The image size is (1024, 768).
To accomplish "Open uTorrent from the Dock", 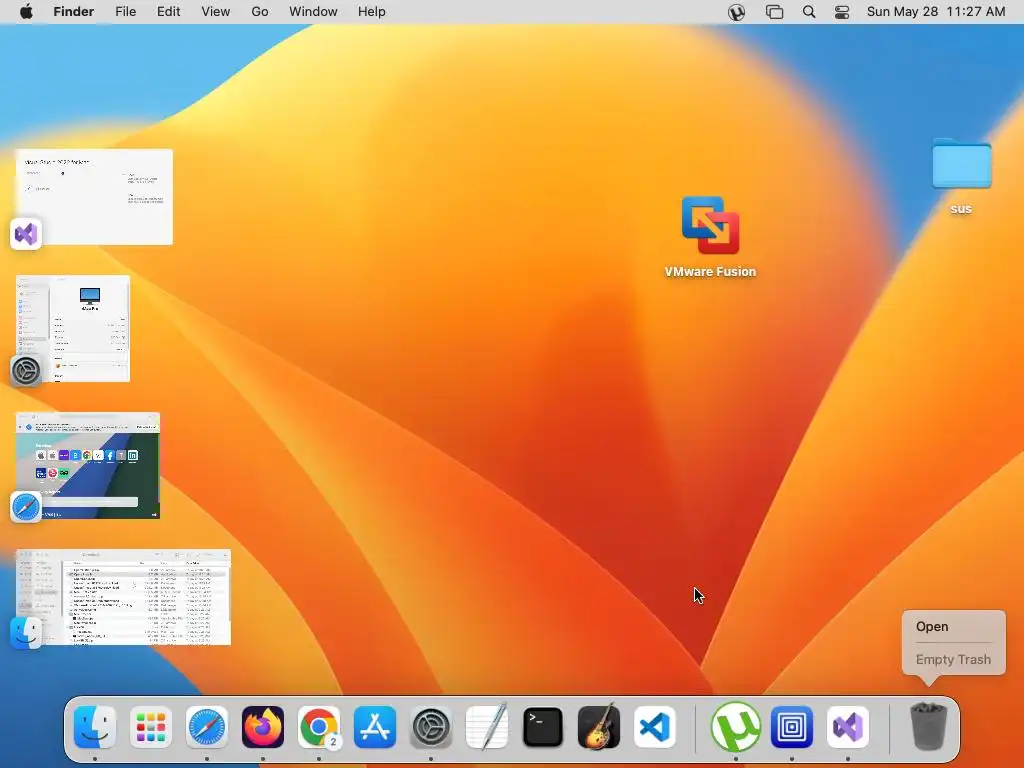I will 736,727.
